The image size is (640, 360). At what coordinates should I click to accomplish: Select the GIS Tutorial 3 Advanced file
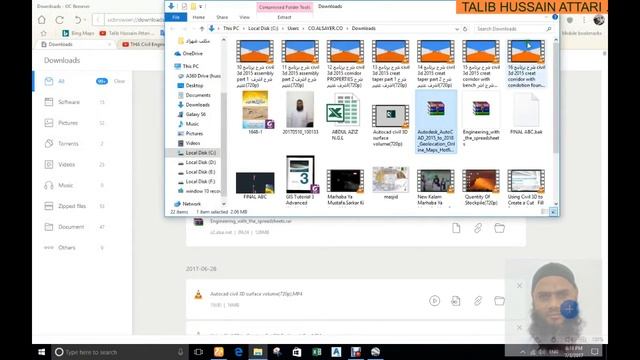point(300,180)
